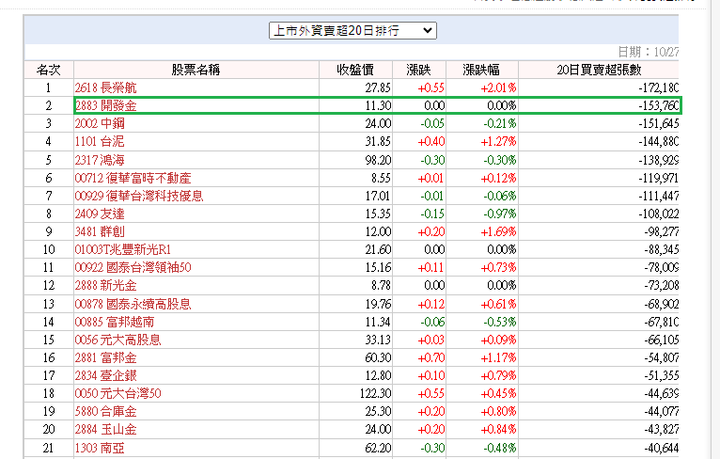The width and height of the screenshot is (720, 459).
Task: Click the 股票名稱 column header
Action: (x=196, y=70)
